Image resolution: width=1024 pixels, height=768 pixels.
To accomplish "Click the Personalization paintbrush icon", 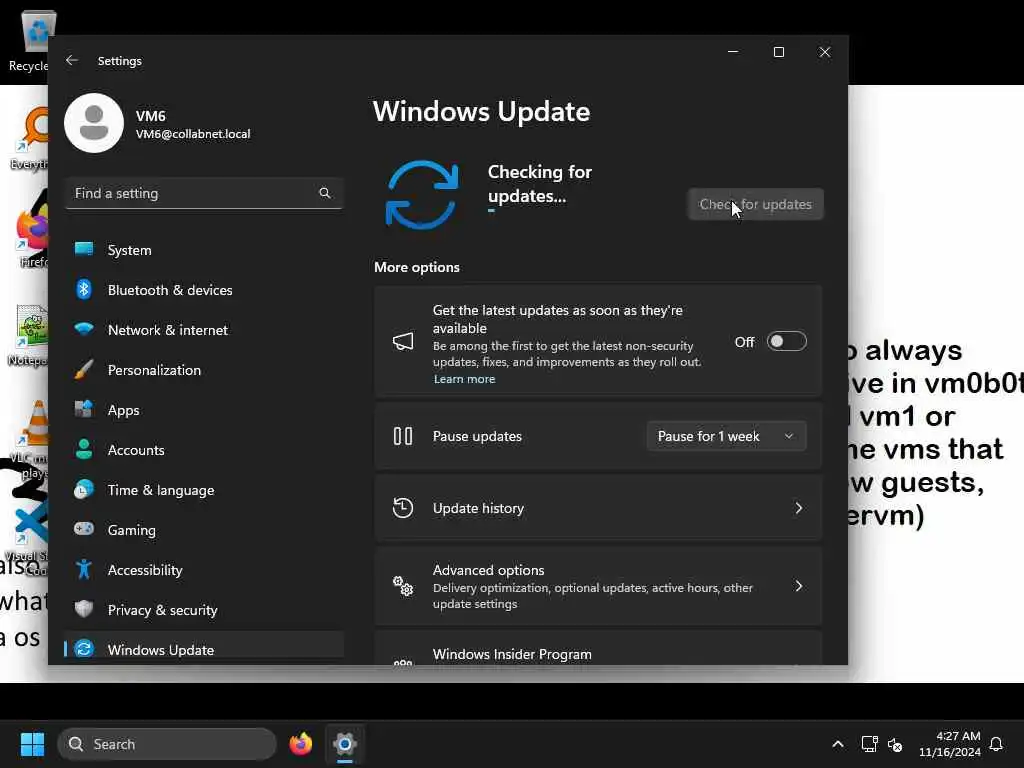I will [84, 369].
